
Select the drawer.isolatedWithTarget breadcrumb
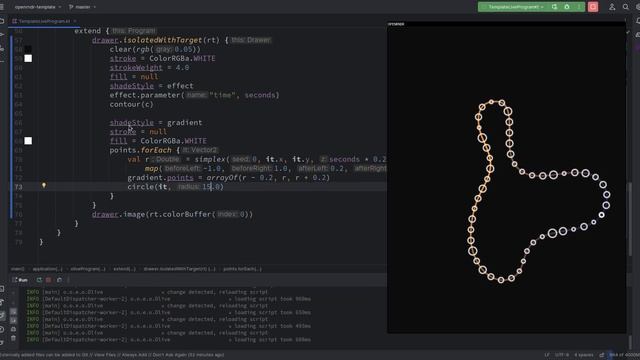coord(180,269)
